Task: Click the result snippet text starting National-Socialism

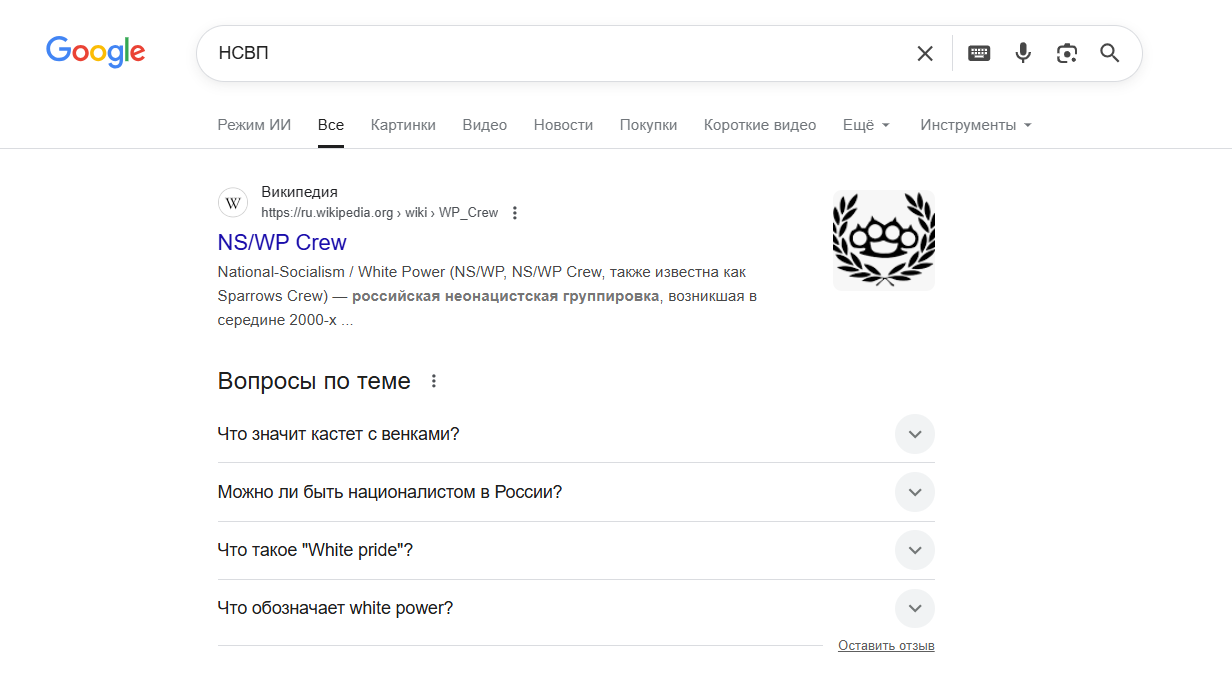Action: point(487,296)
